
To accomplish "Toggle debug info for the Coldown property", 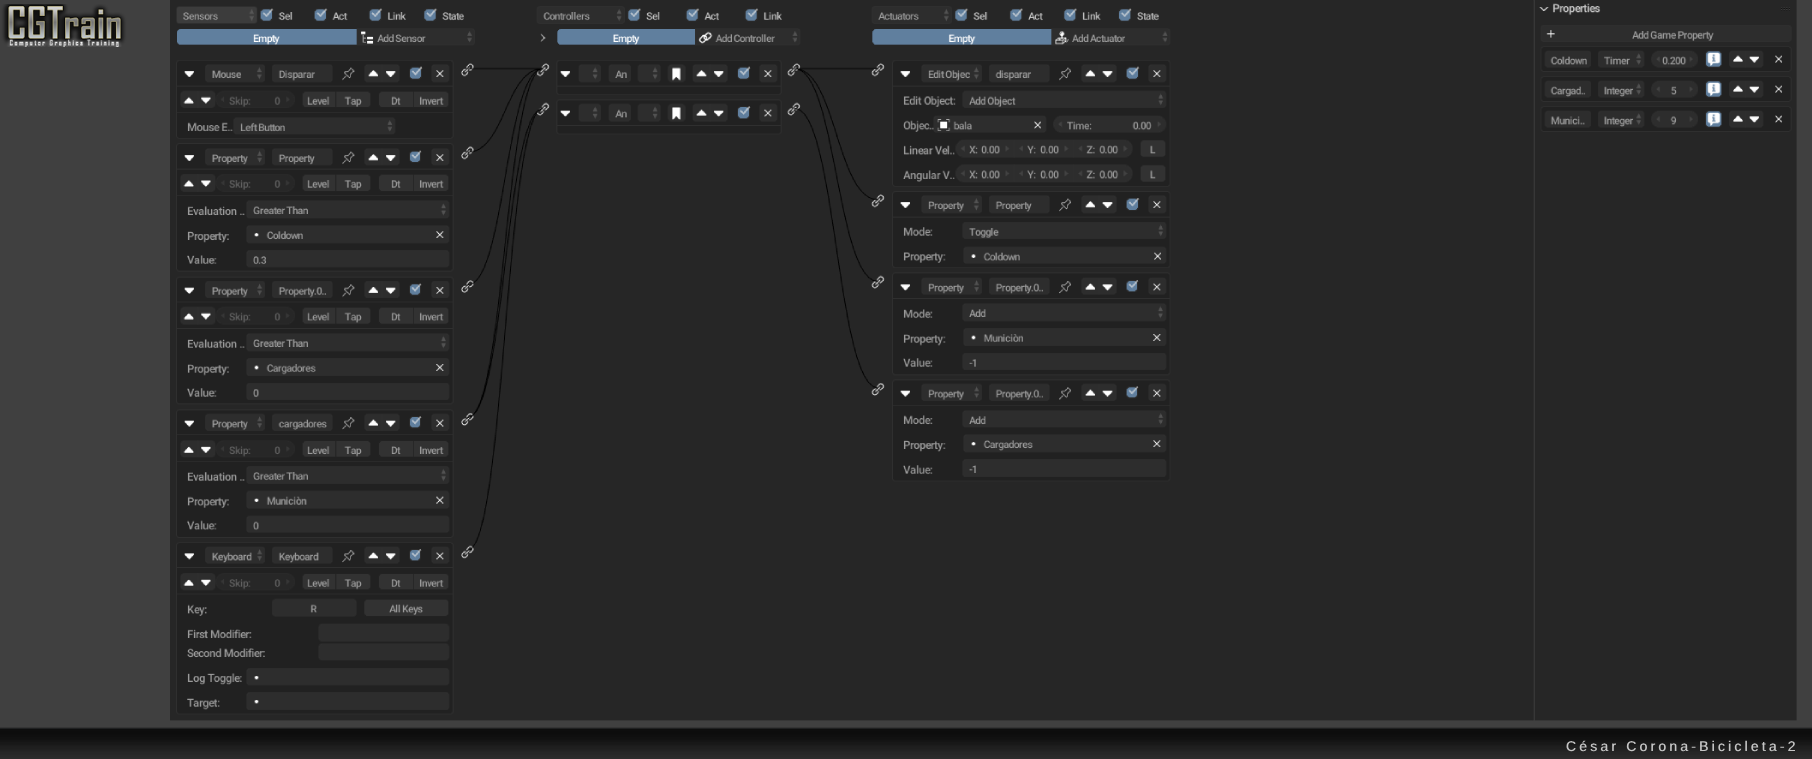I will [1713, 60].
